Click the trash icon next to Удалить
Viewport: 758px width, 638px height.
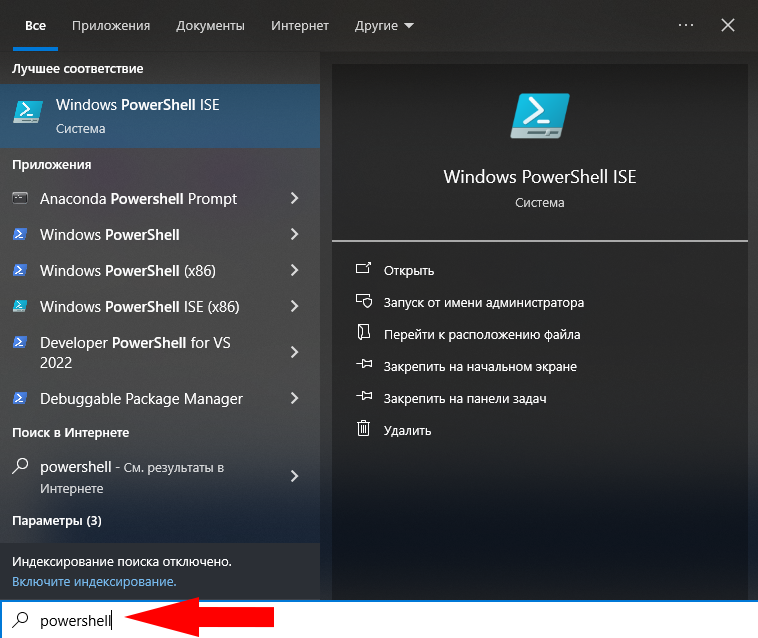pyautogui.click(x=364, y=430)
